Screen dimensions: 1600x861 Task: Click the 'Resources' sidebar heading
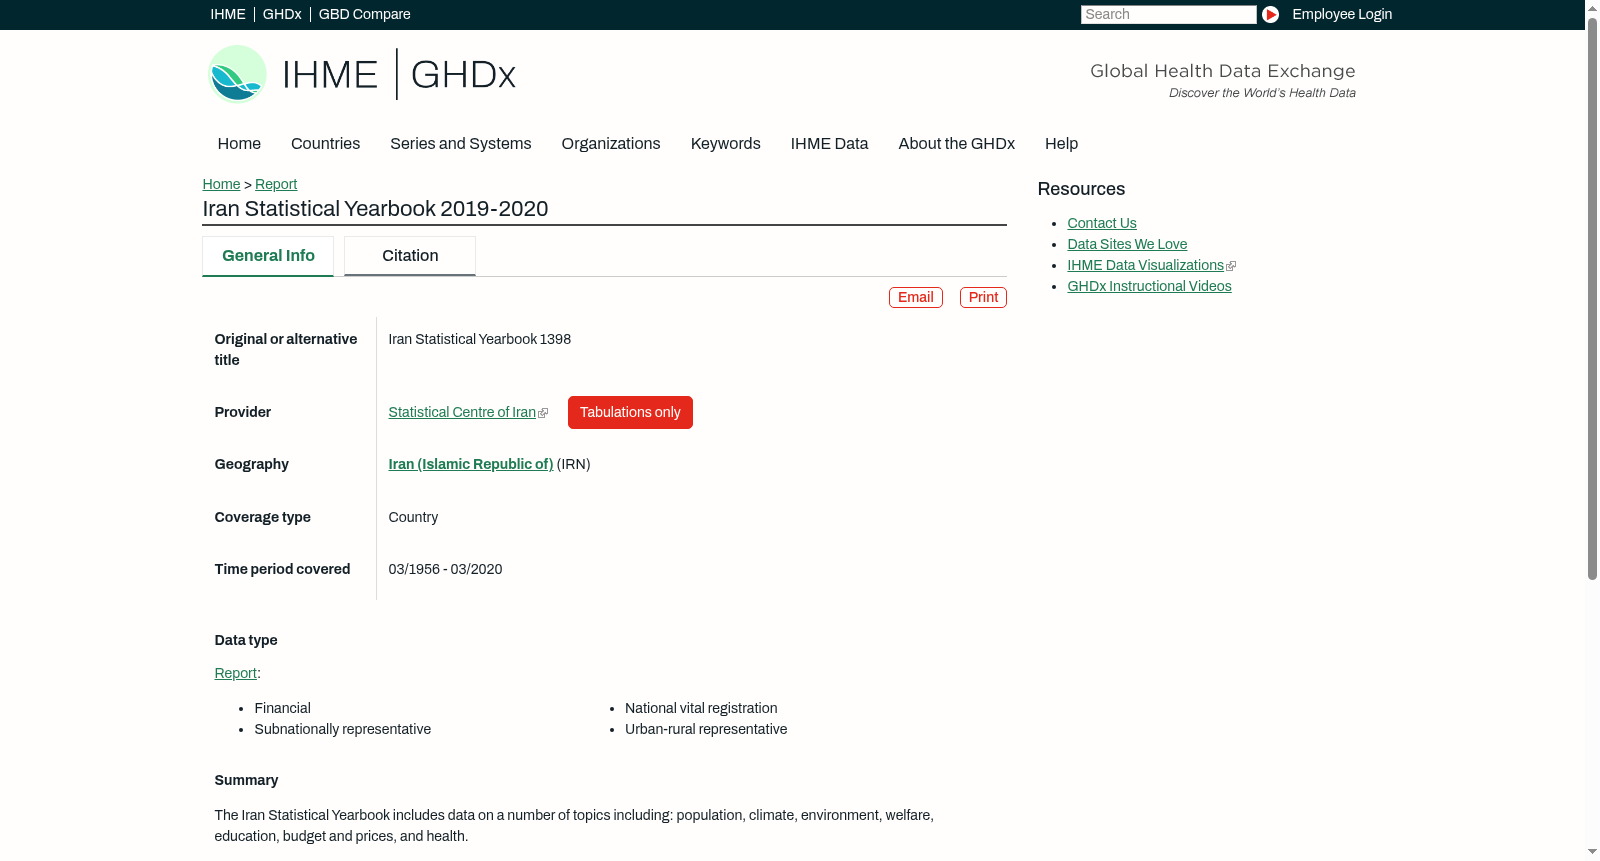tap(1081, 189)
